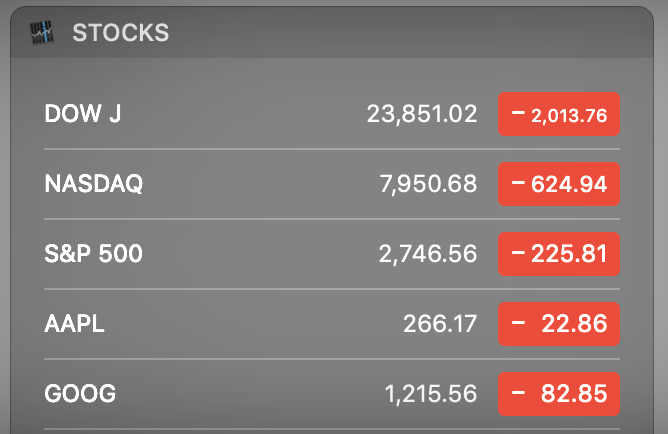
Task: Open the GOOG stock row
Action: tap(250, 394)
